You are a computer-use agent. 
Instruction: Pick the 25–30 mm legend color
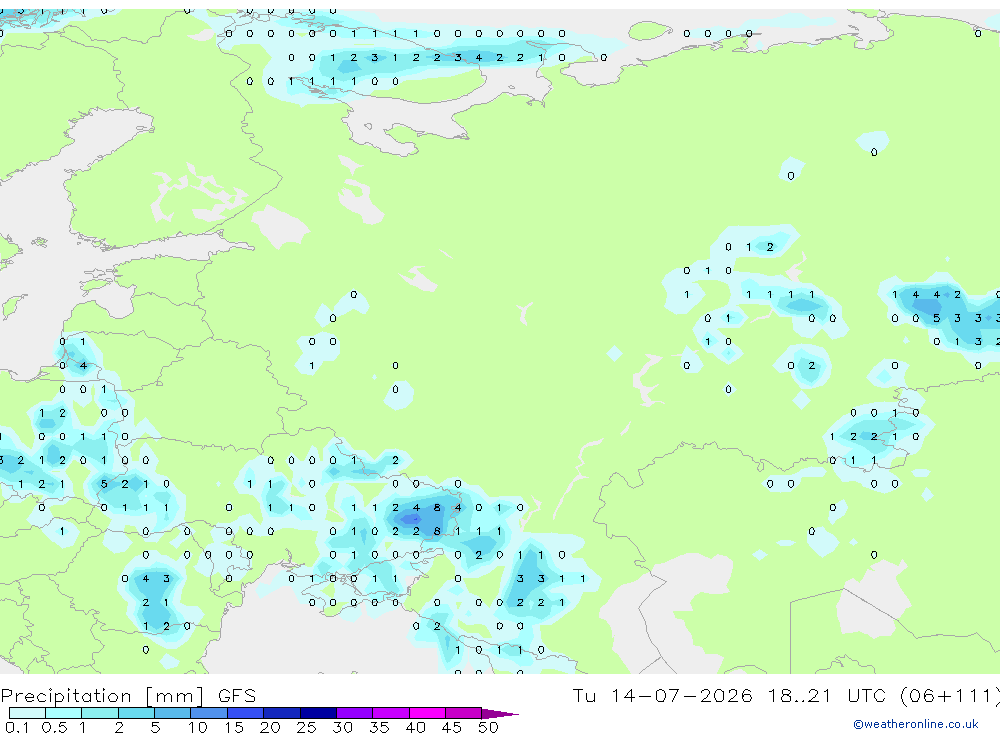pos(318,713)
